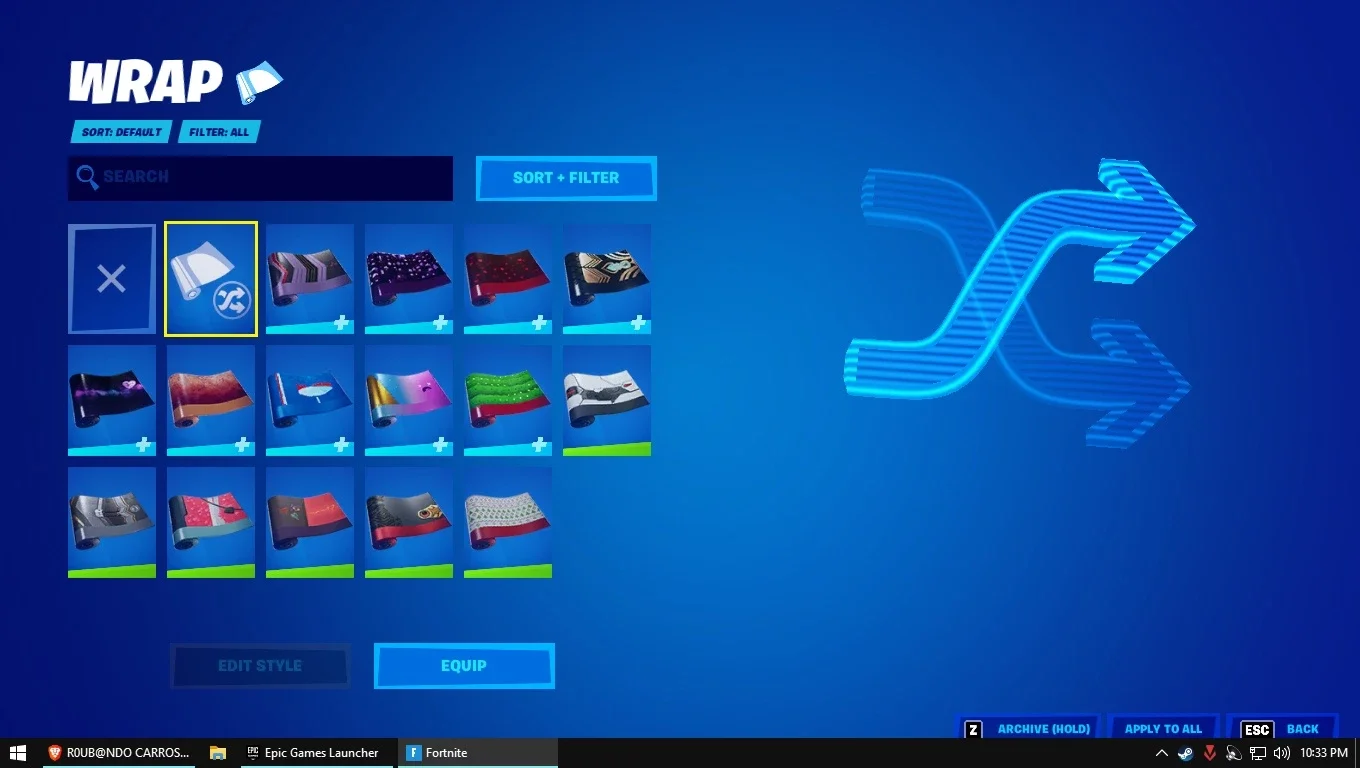The width and height of the screenshot is (1360, 768).
Task: Focus the wrap Search field
Action: pos(260,178)
